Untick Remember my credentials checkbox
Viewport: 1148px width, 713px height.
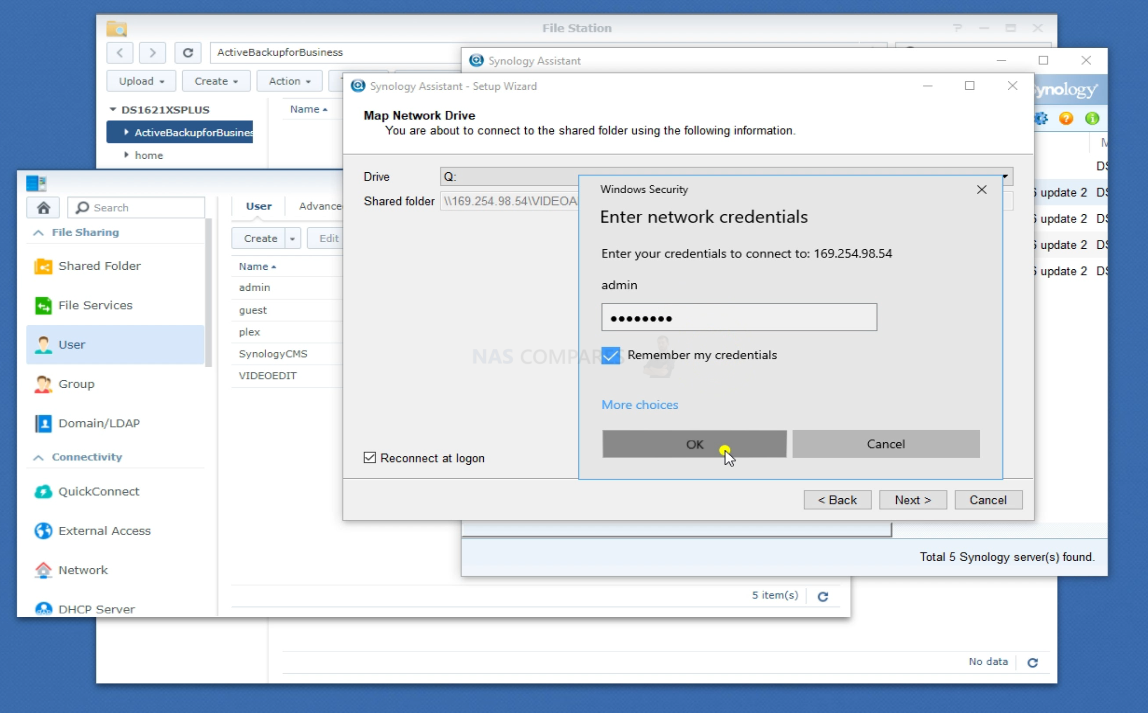coord(611,356)
